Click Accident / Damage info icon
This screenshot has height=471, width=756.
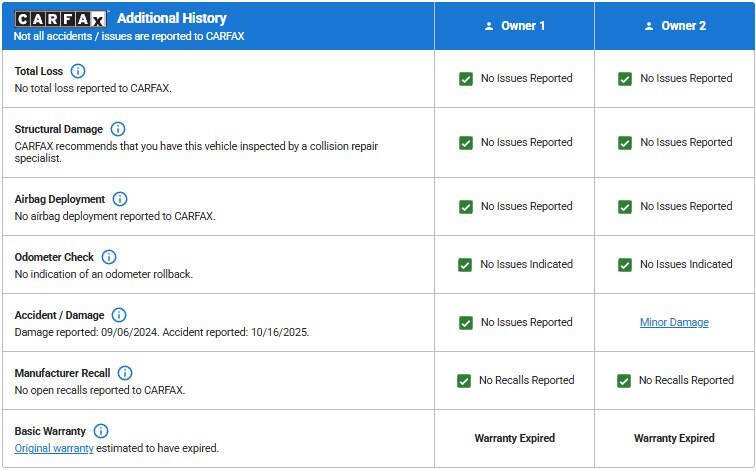[119, 315]
